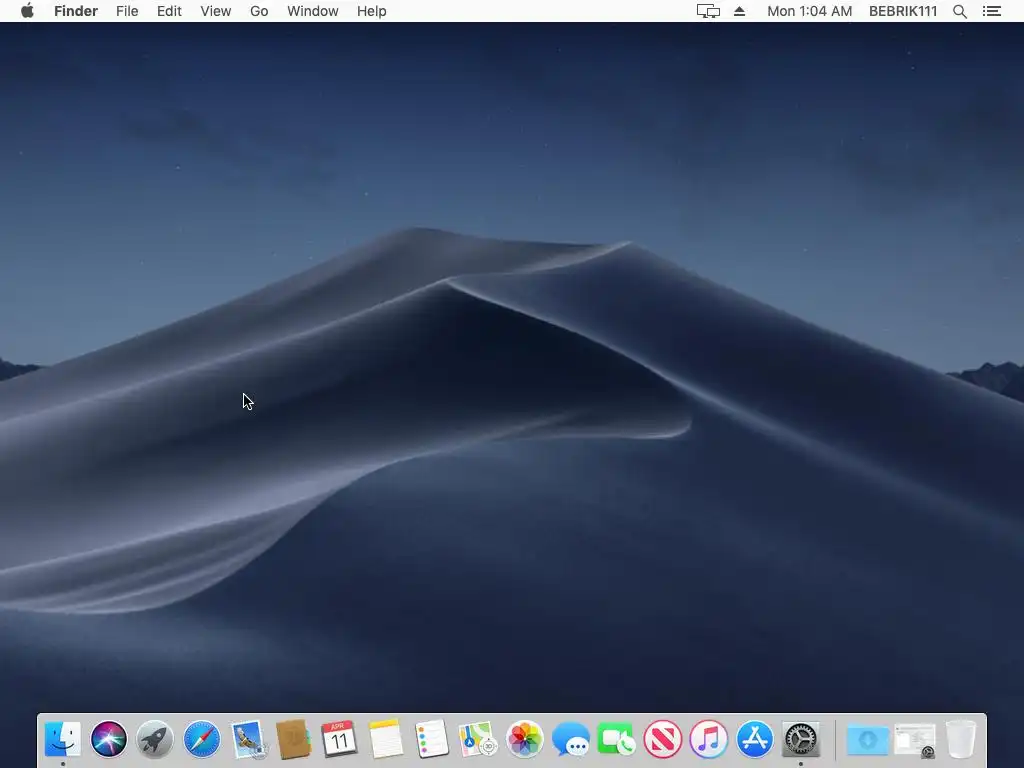This screenshot has width=1024, height=768.
Task: Open the Downloads folder stack in Dock
Action: pos(868,740)
